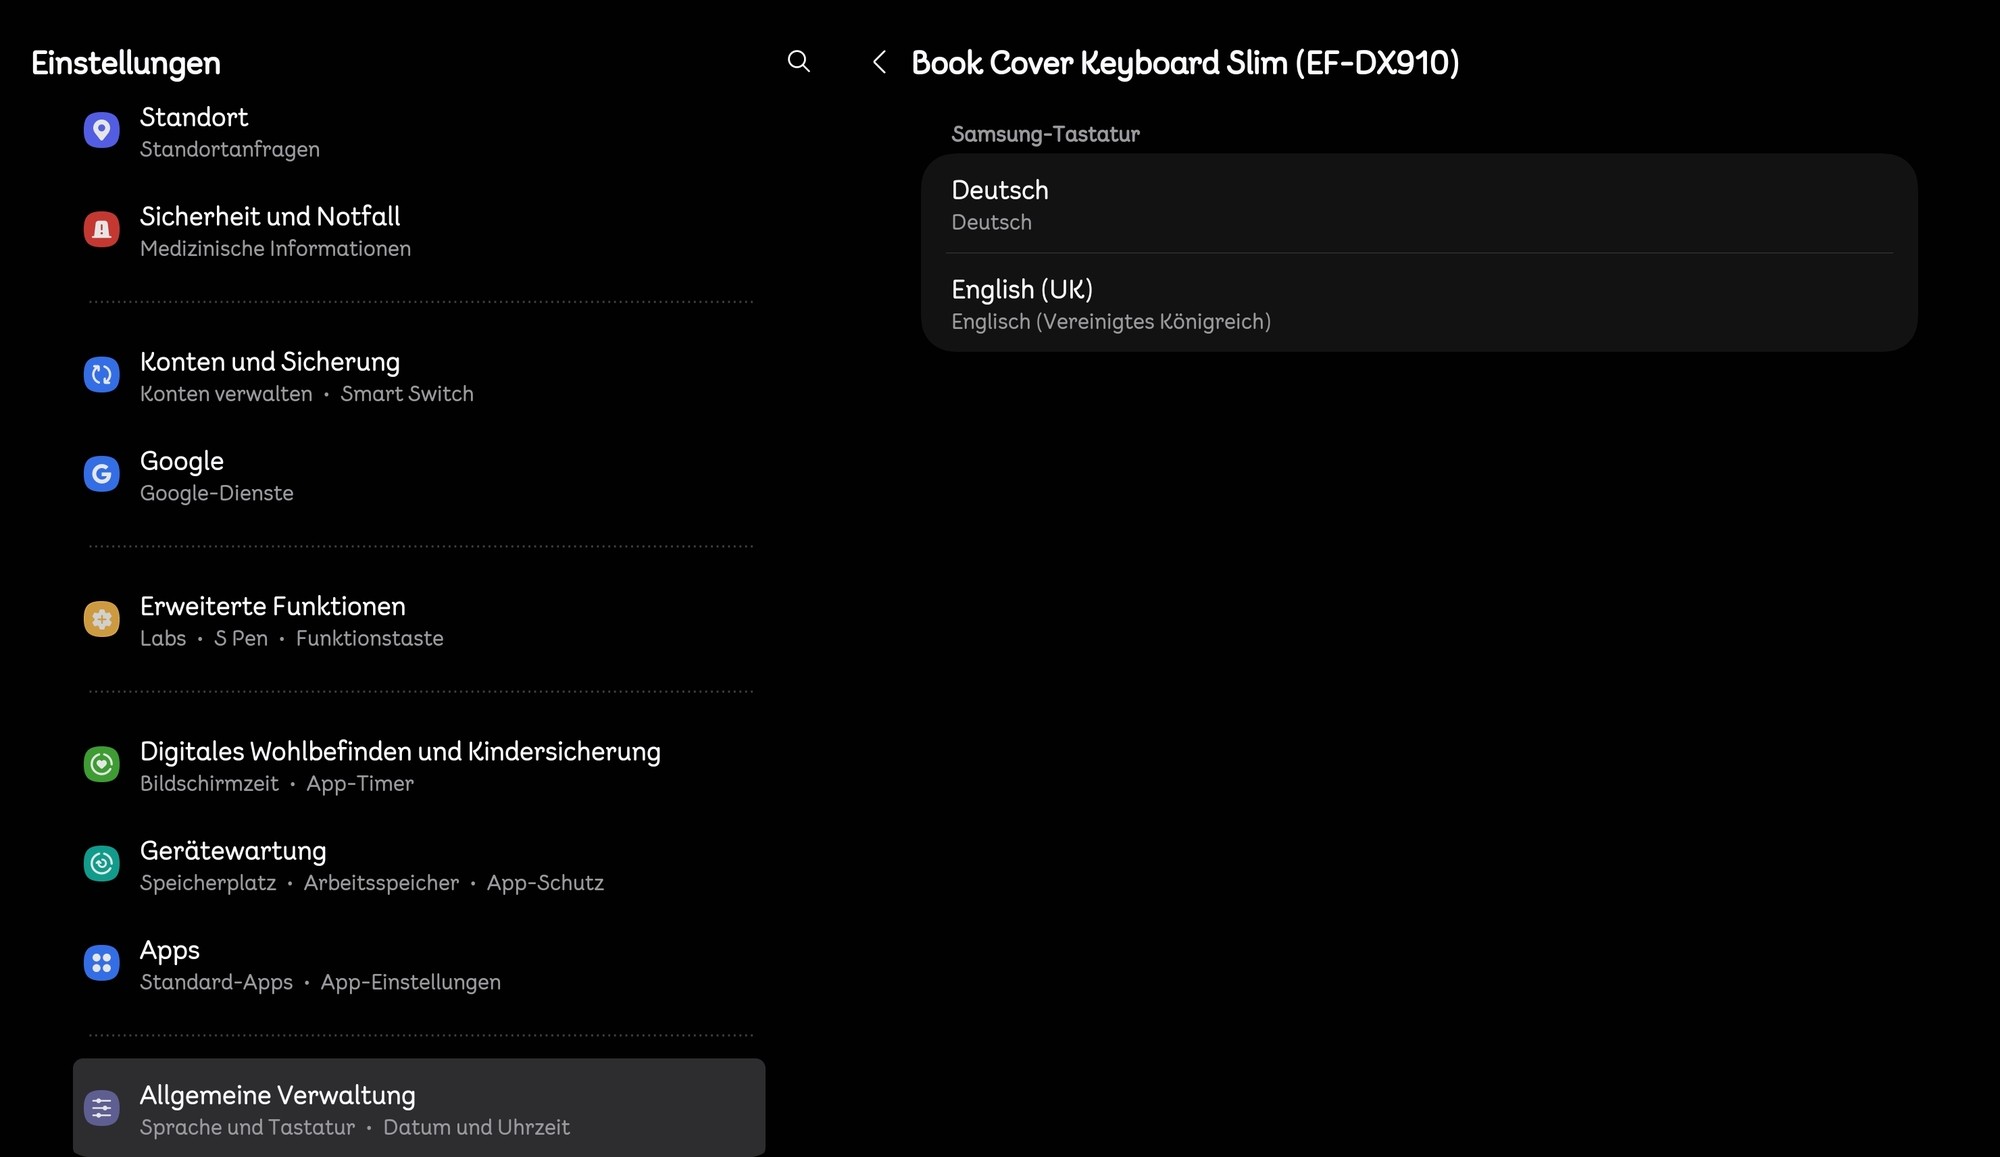The image size is (2000, 1157).
Task: Click the Standortanfragen subtitle
Action: coord(230,149)
